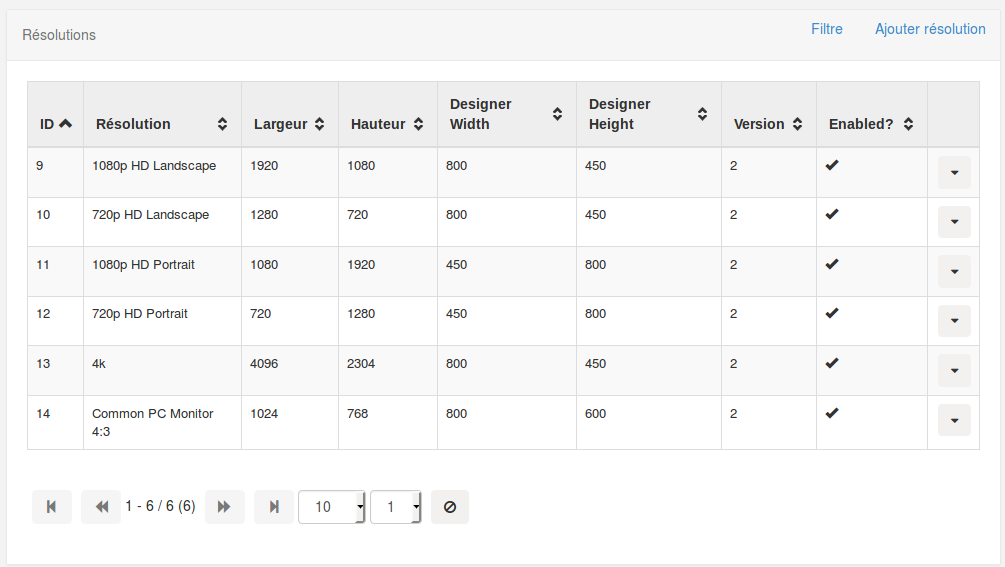Sort by Designer Width column
The height and width of the screenshot is (567, 1005).
click(557, 114)
